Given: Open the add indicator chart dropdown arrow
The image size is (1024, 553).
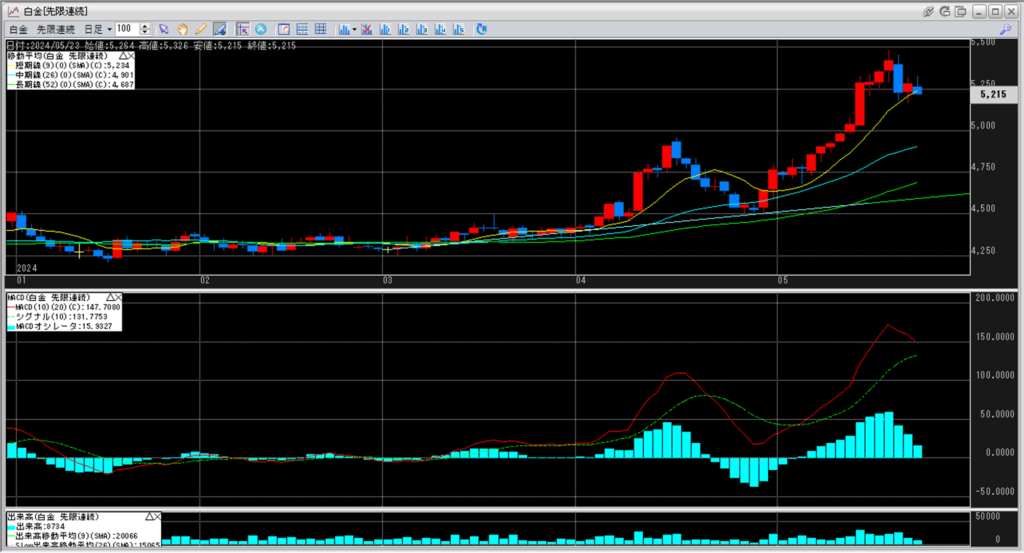Looking at the screenshot, I should 352,29.
